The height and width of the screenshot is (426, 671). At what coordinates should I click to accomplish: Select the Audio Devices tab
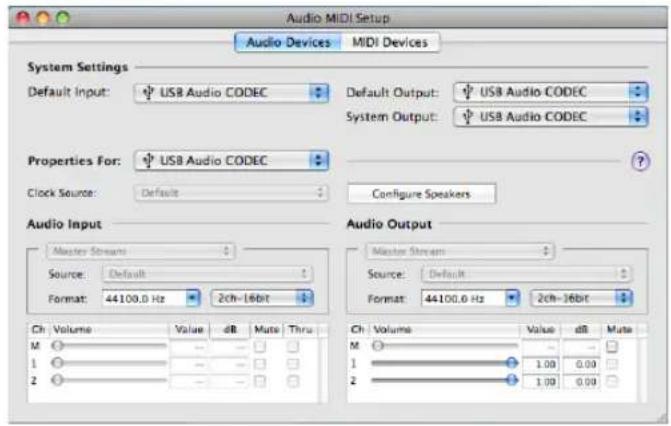288,42
